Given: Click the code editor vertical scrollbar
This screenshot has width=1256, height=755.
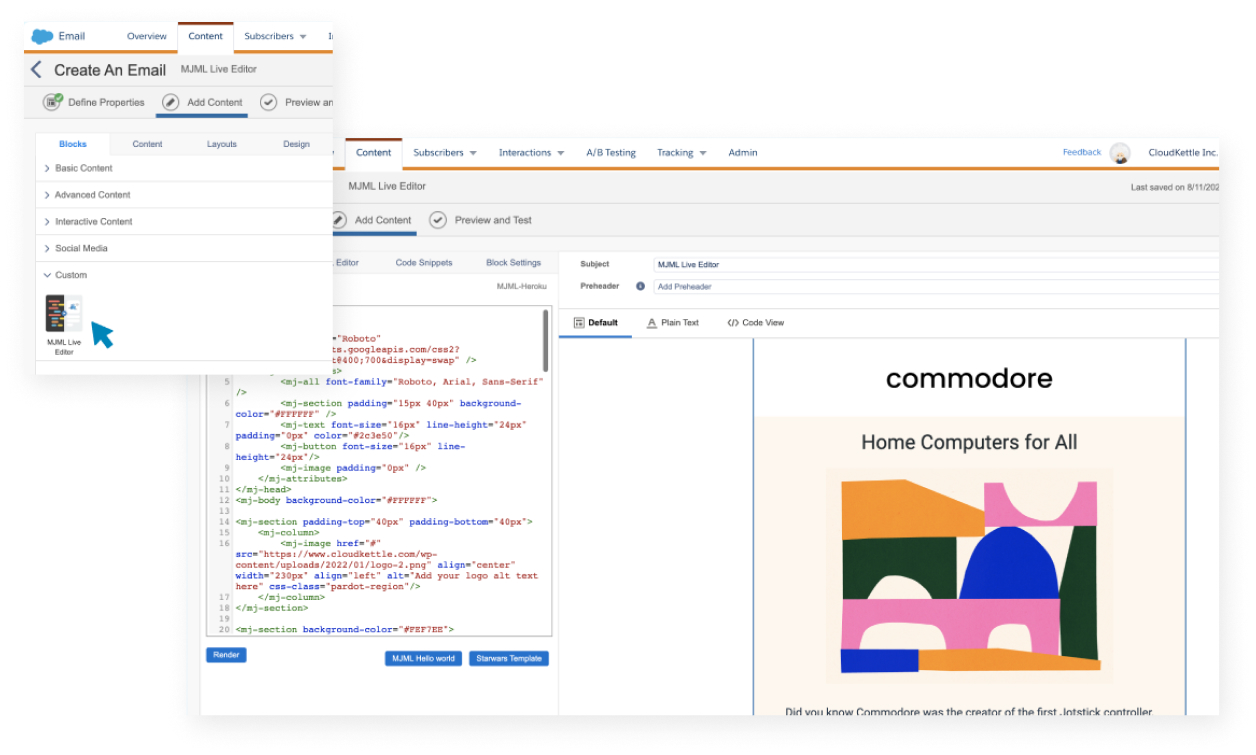Looking at the screenshot, I should pos(546,340).
